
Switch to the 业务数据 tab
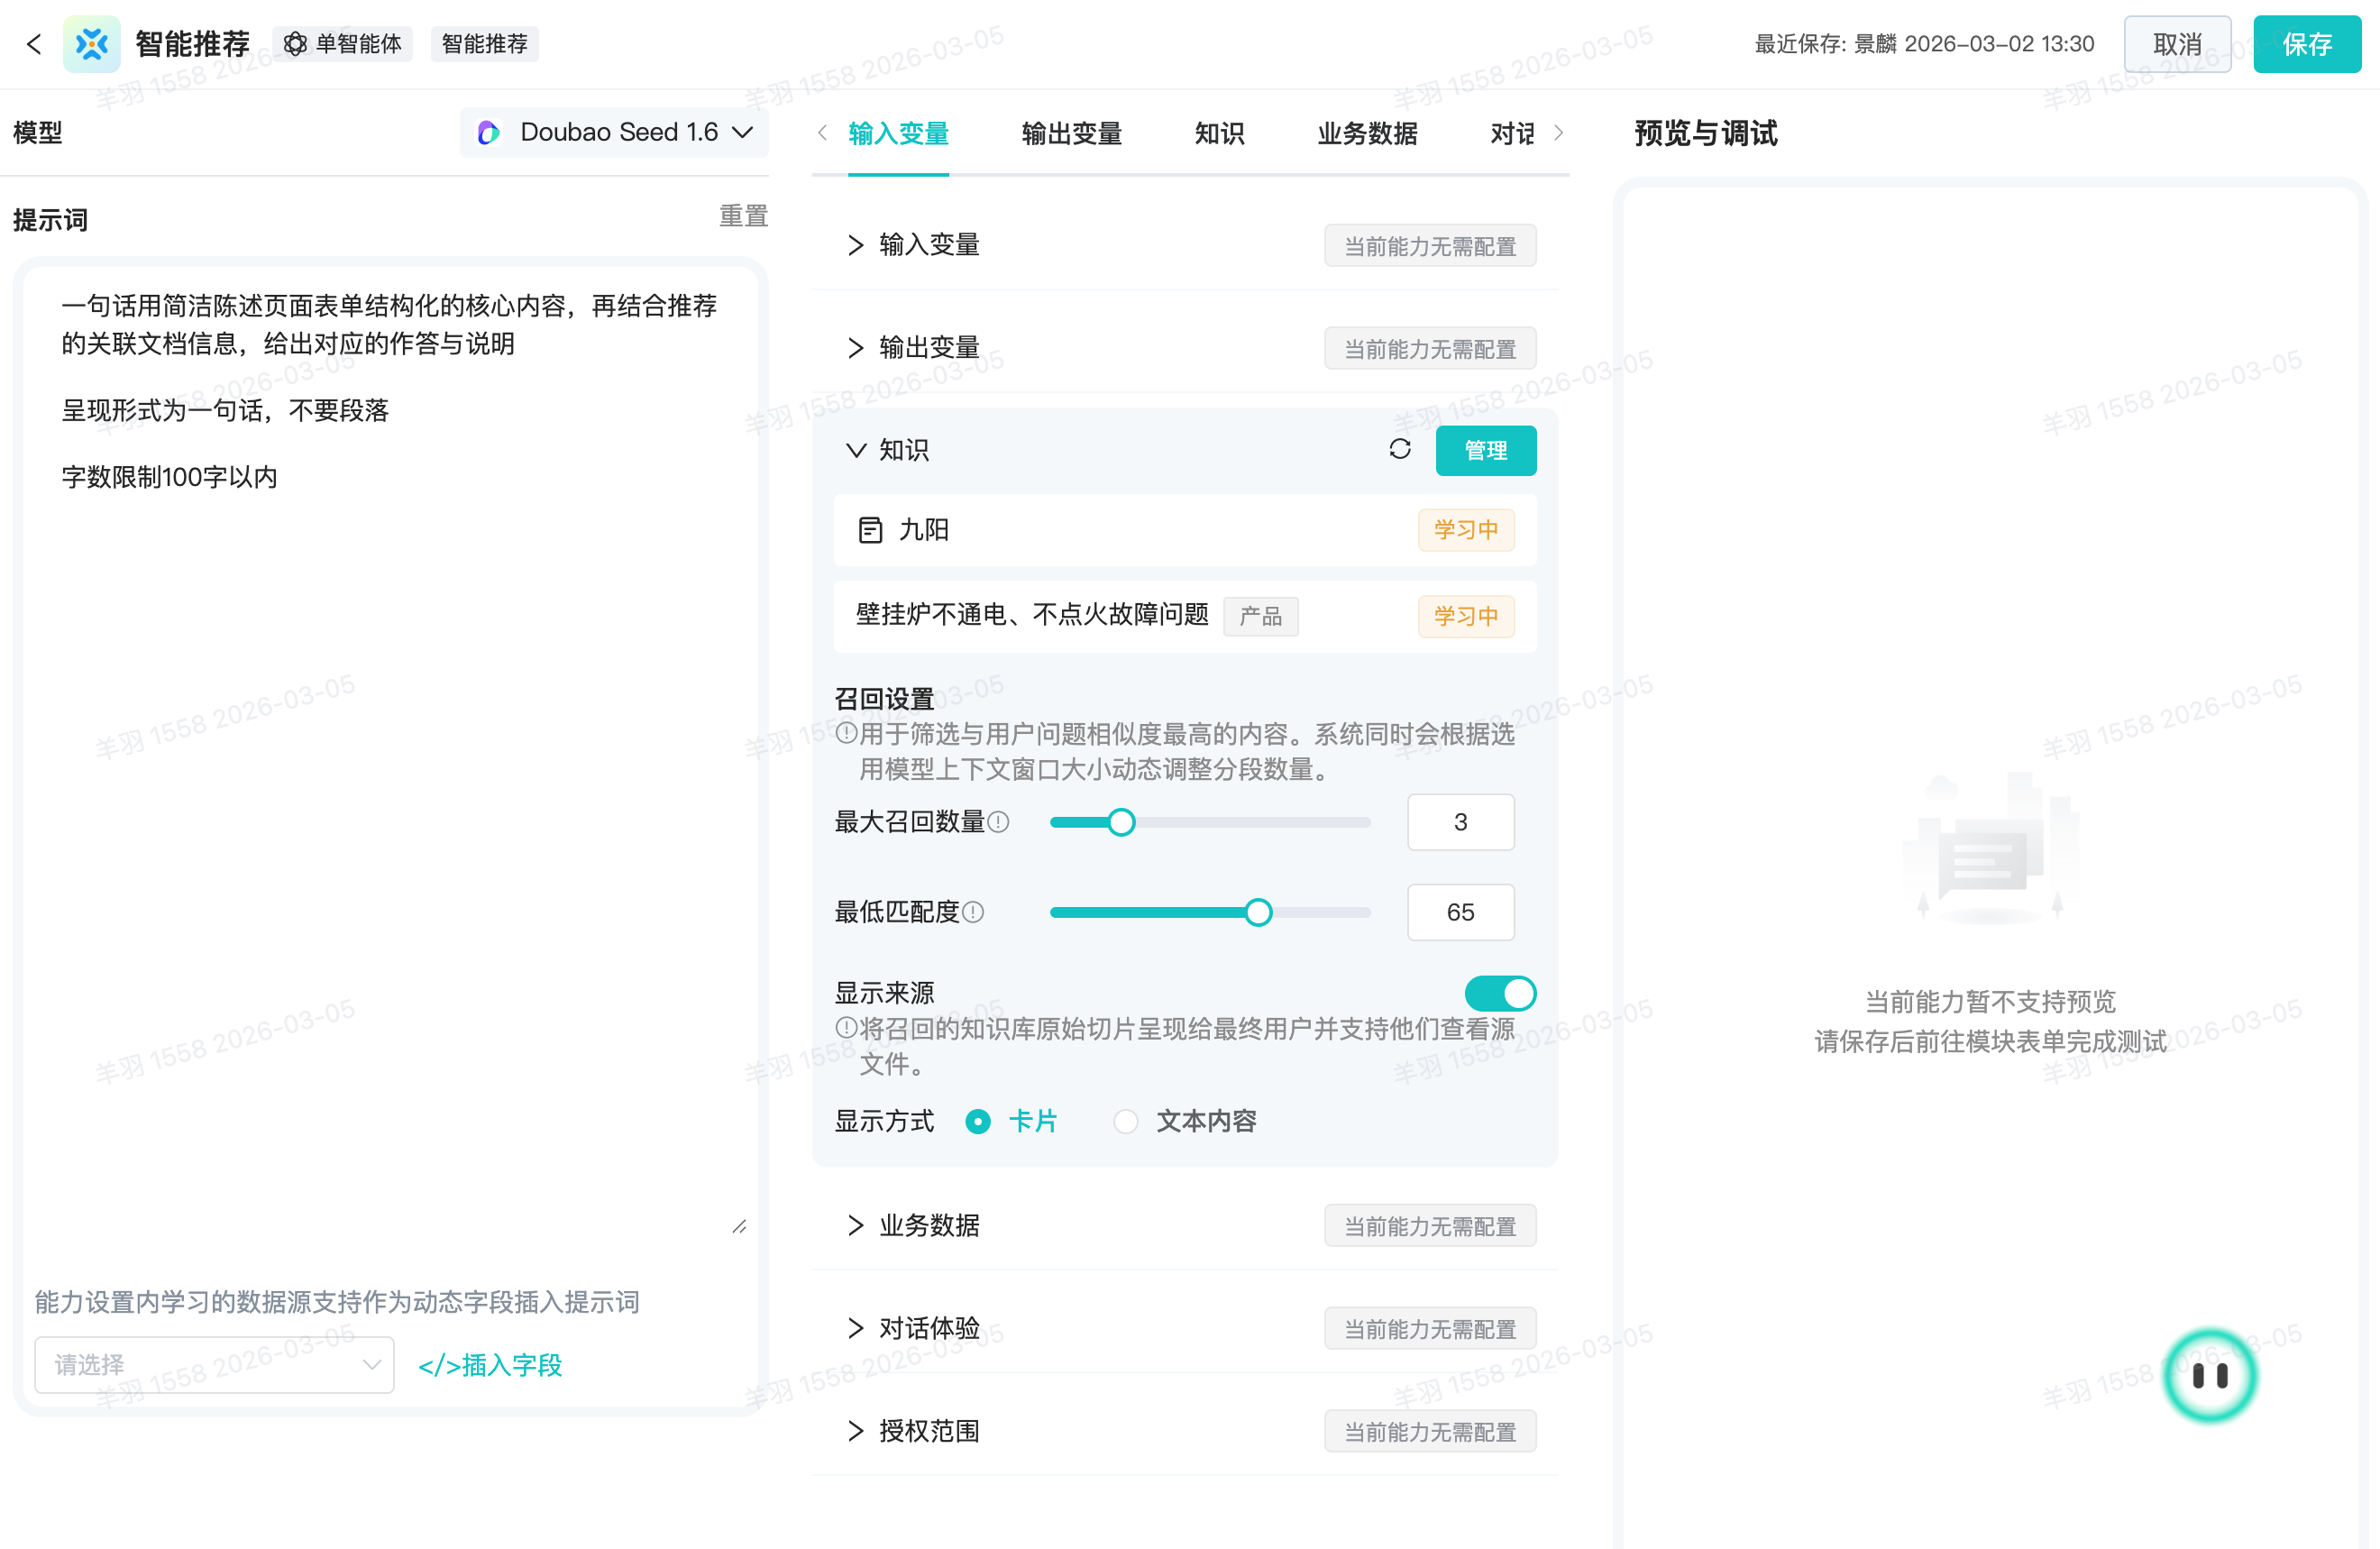pos(1366,133)
